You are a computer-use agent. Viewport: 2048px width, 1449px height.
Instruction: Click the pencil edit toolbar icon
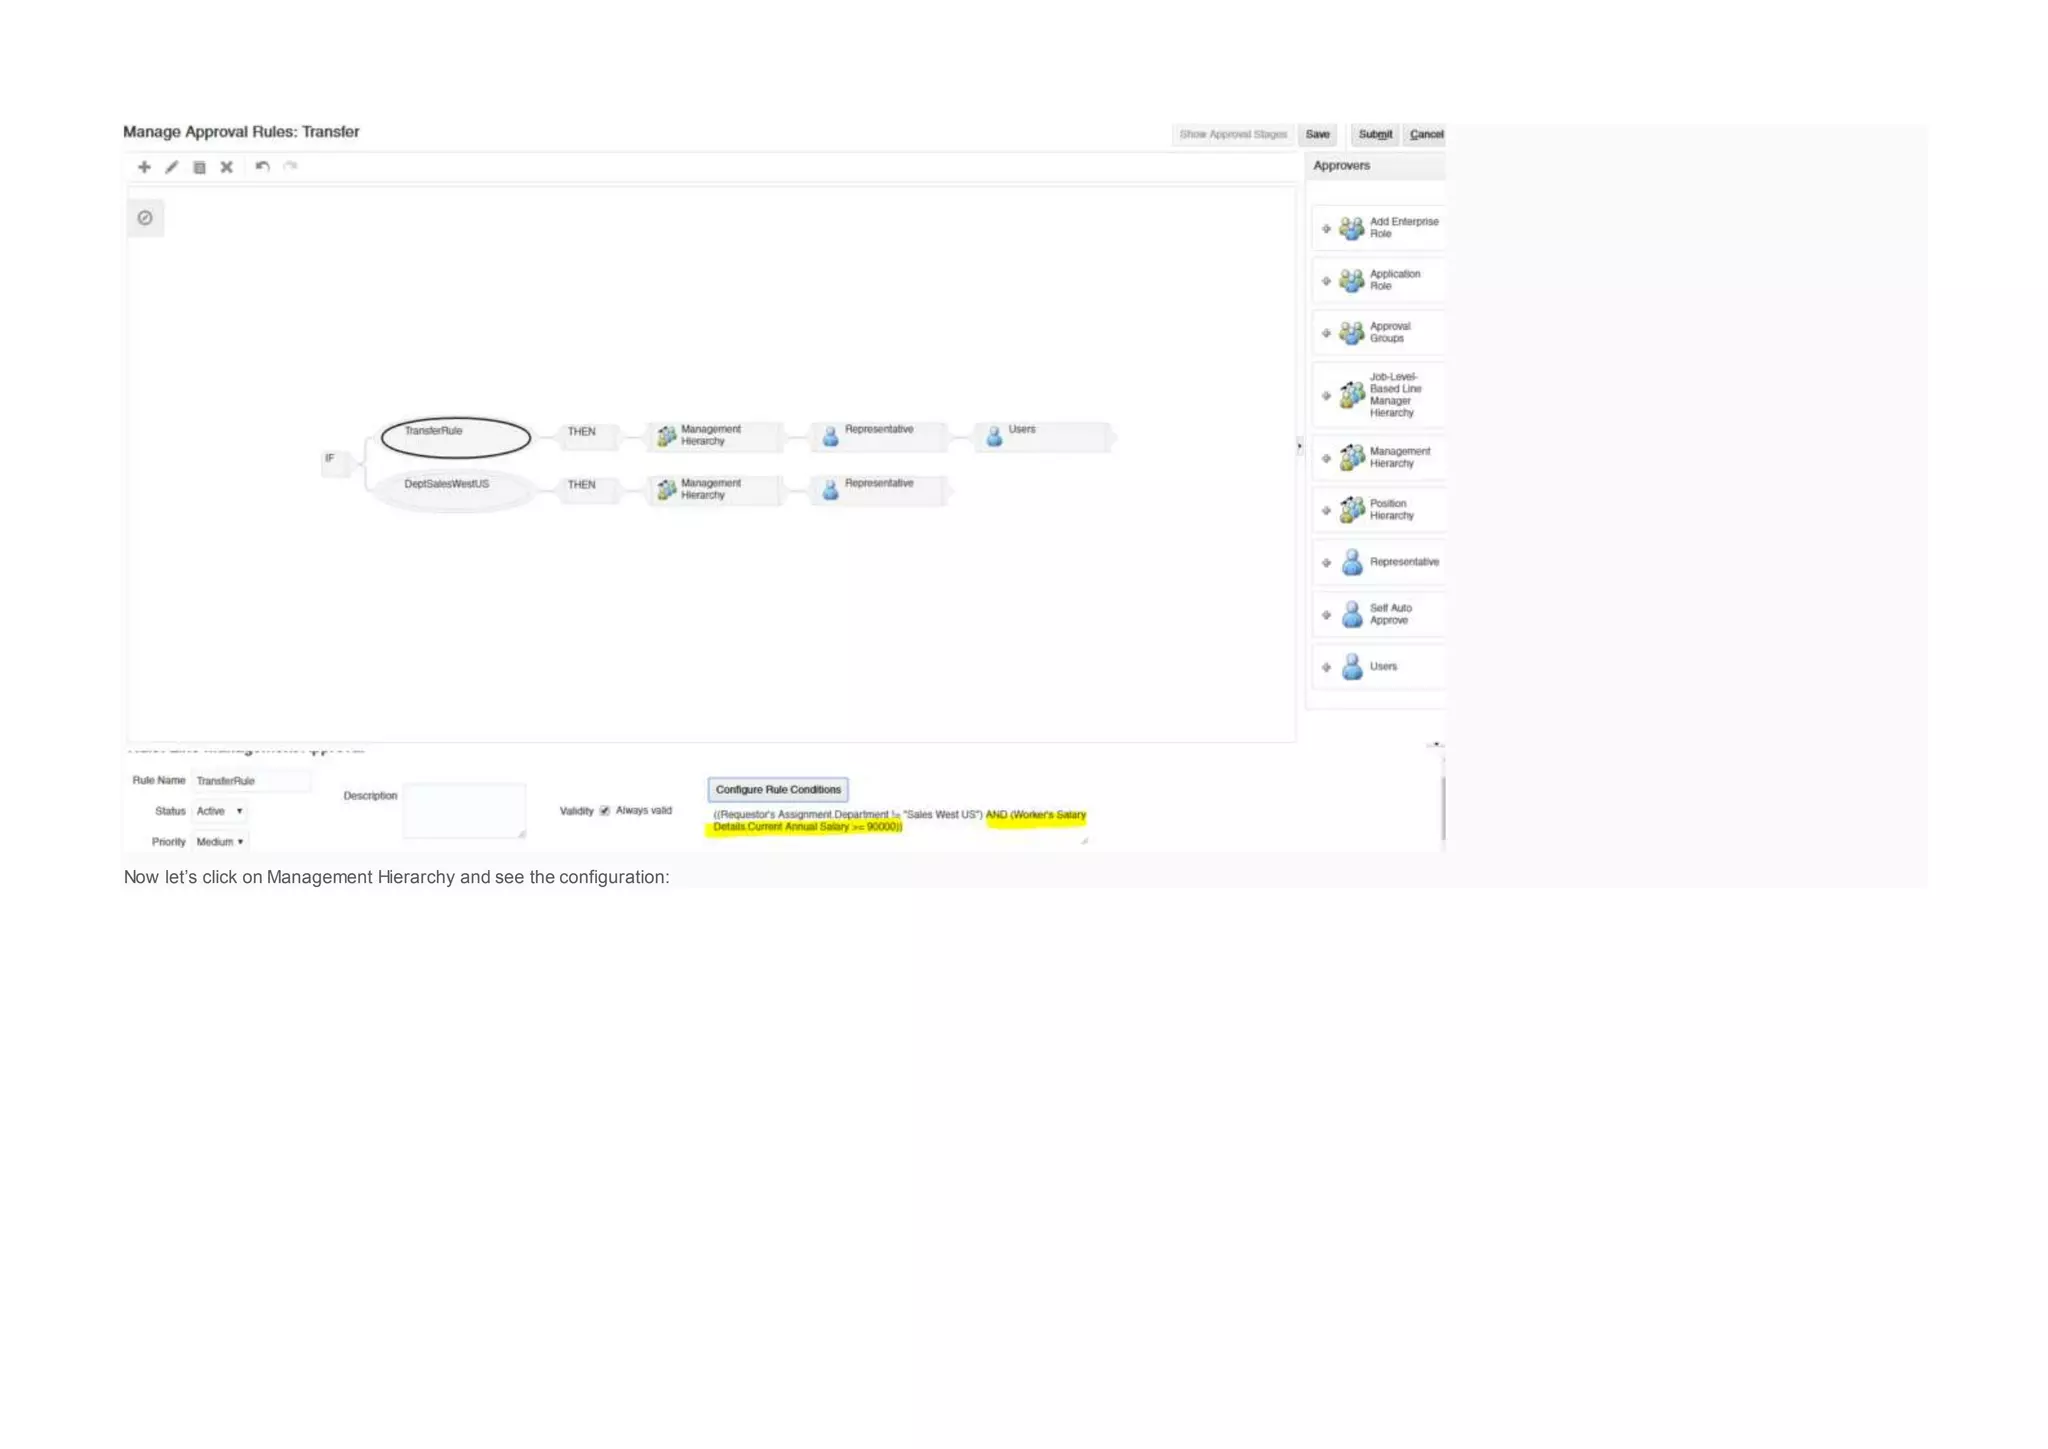[x=172, y=167]
